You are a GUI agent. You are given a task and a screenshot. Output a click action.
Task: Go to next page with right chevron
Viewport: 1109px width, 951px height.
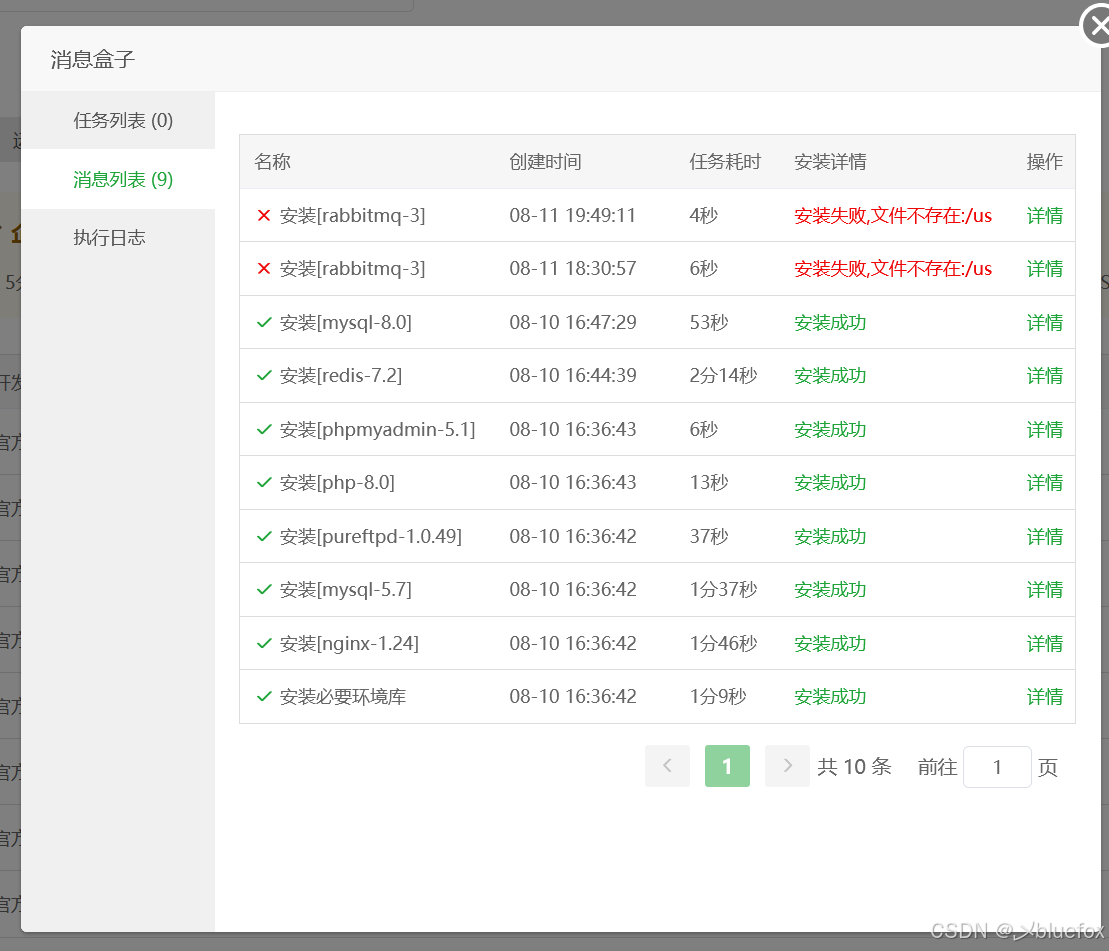point(787,766)
